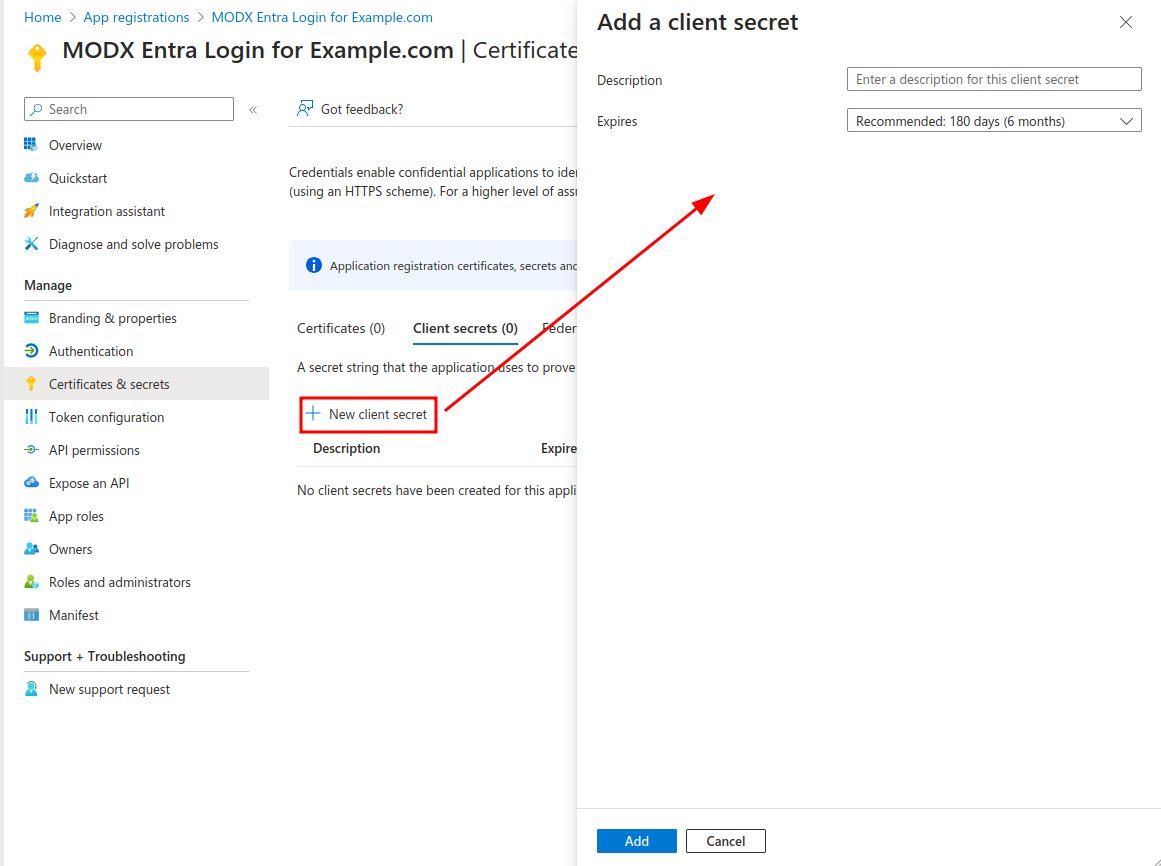Focus the sidebar Search box
The height and width of the screenshot is (866, 1161).
click(129, 109)
